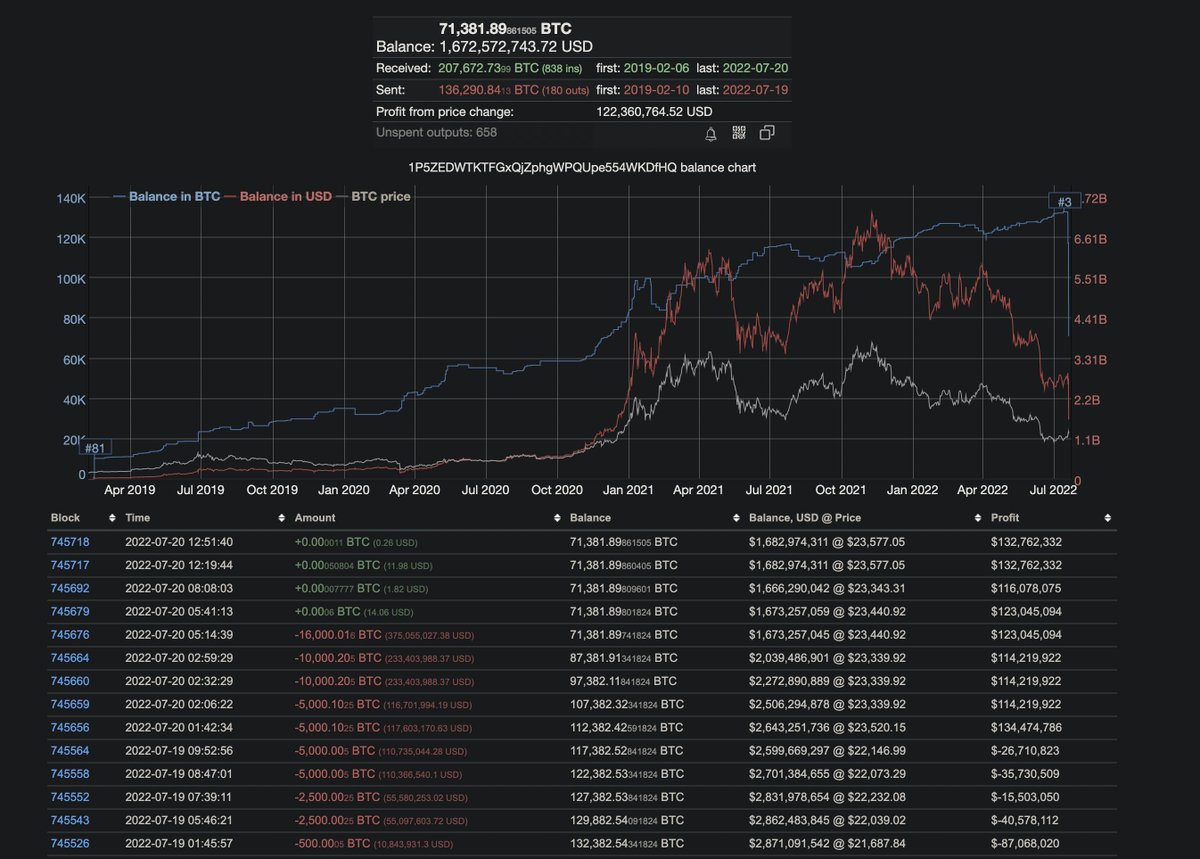
Task: Sort by Balance, USD @ Price arrows
Action: 977,518
